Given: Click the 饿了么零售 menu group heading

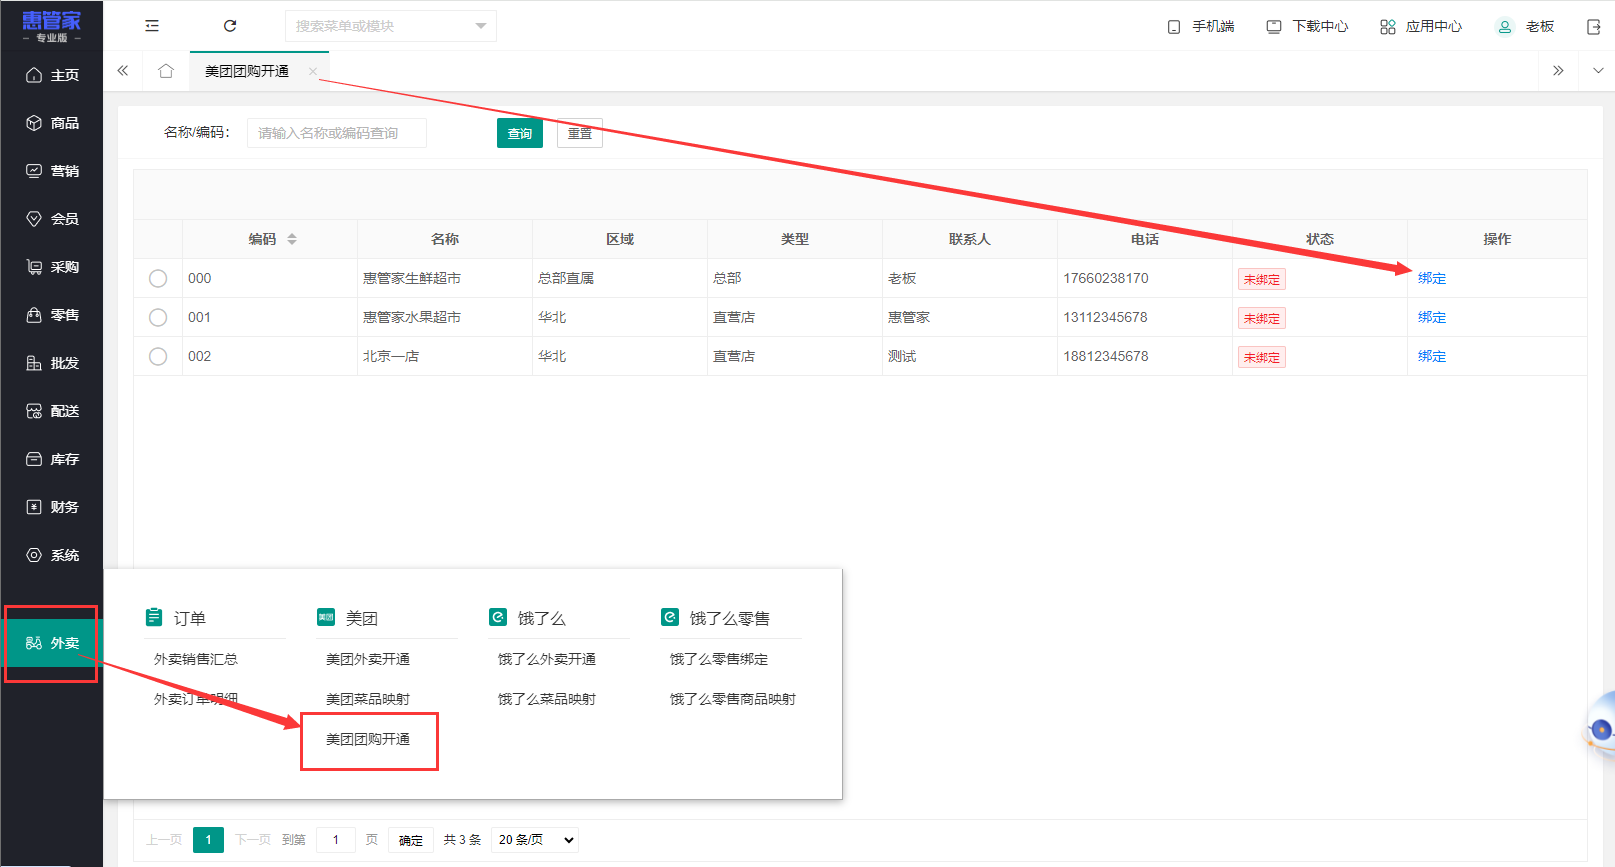Looking at the screenshot, I should pyautogui.click(x=716, y=618).
